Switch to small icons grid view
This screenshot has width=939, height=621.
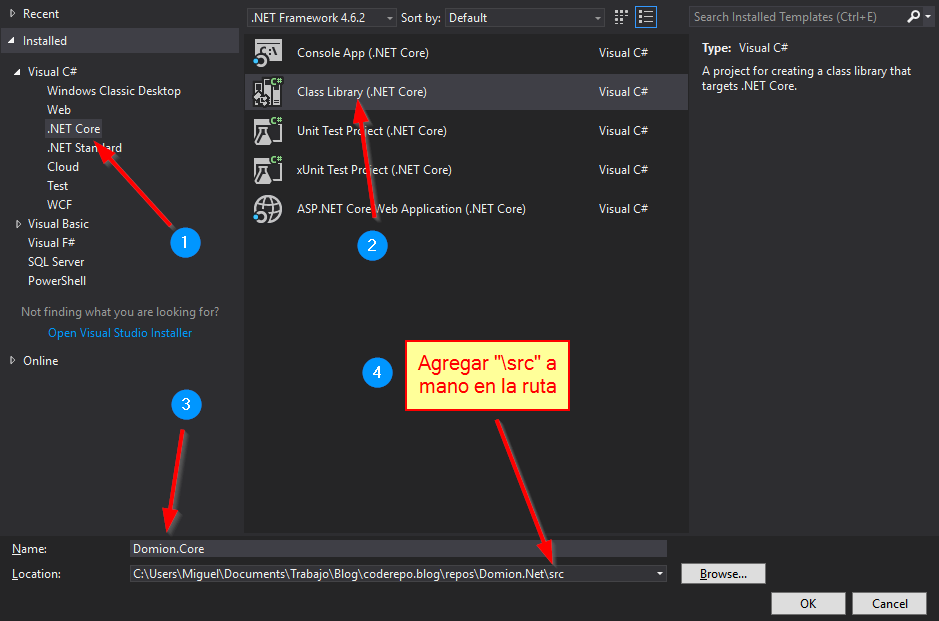(621, 17)
